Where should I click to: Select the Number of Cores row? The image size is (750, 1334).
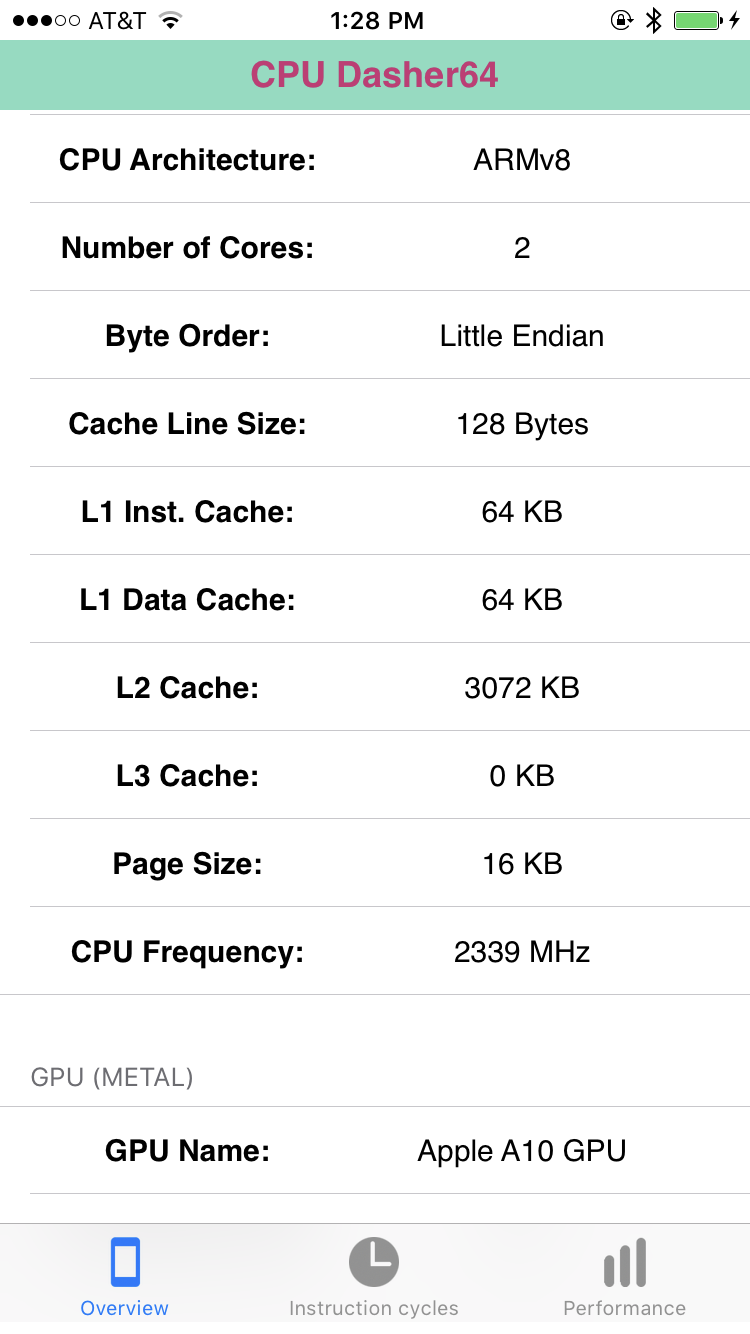click(375, 247)
